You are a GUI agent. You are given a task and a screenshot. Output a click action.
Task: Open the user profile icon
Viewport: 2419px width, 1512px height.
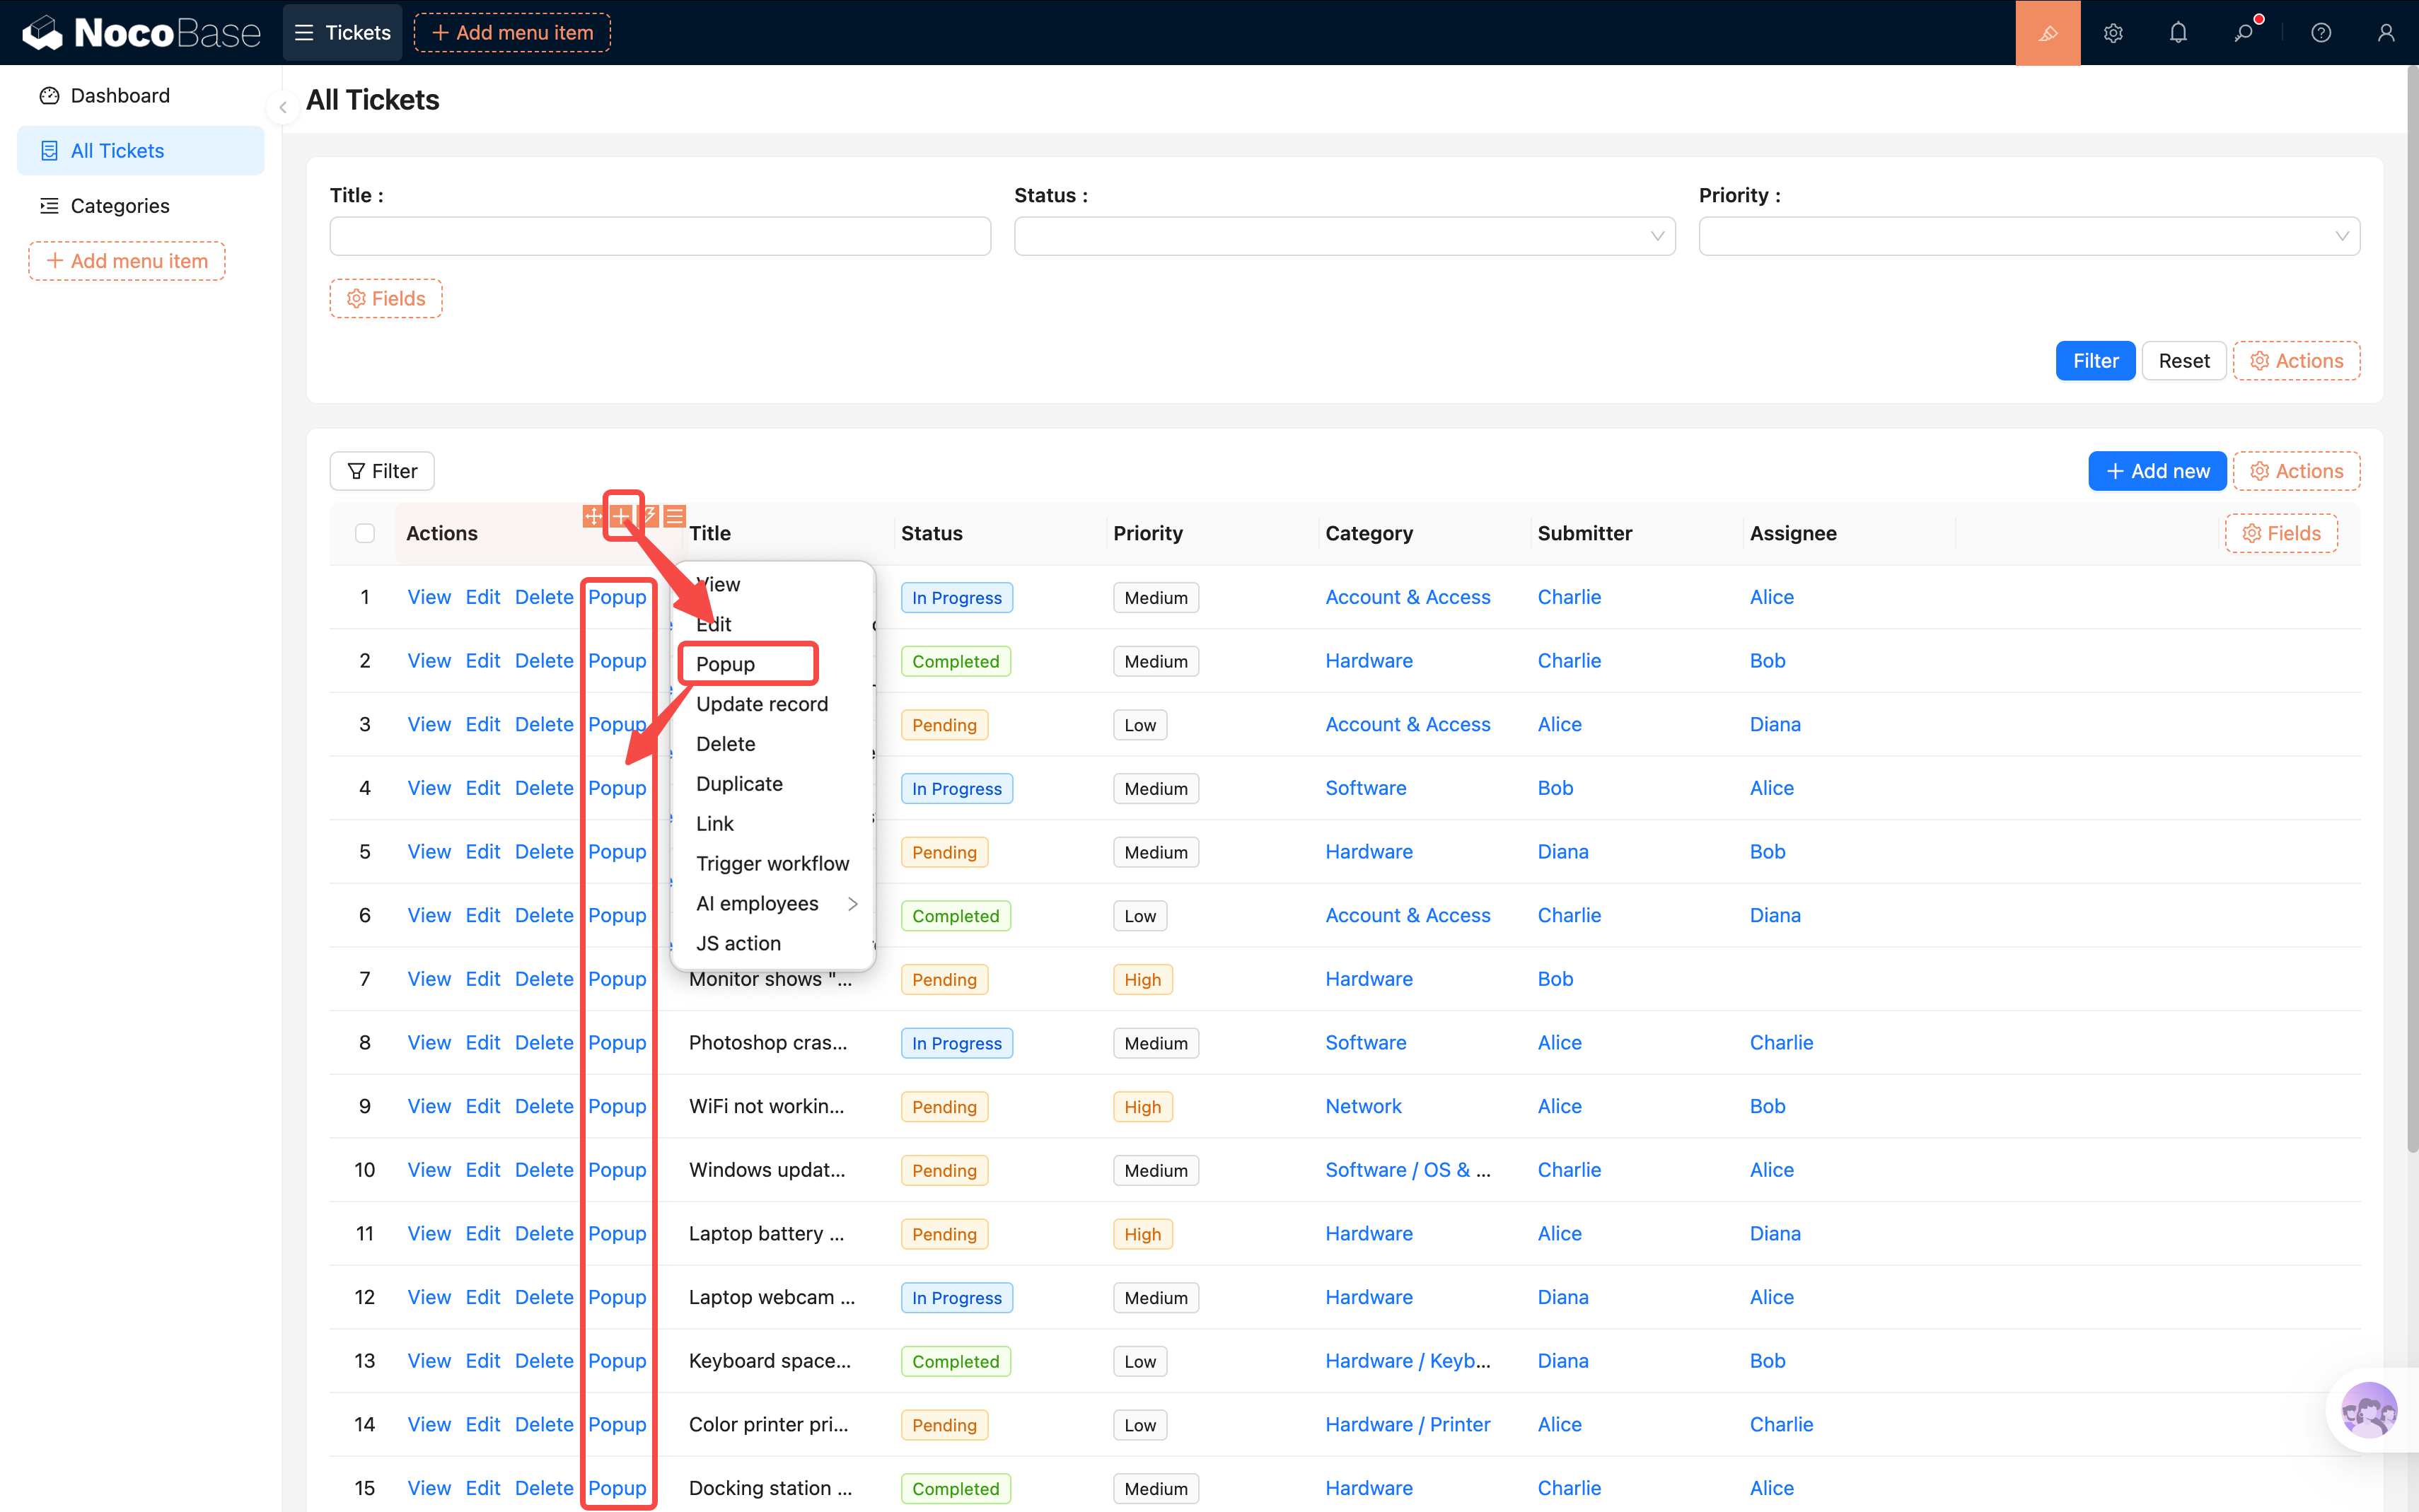click(x=2386, y=33)
